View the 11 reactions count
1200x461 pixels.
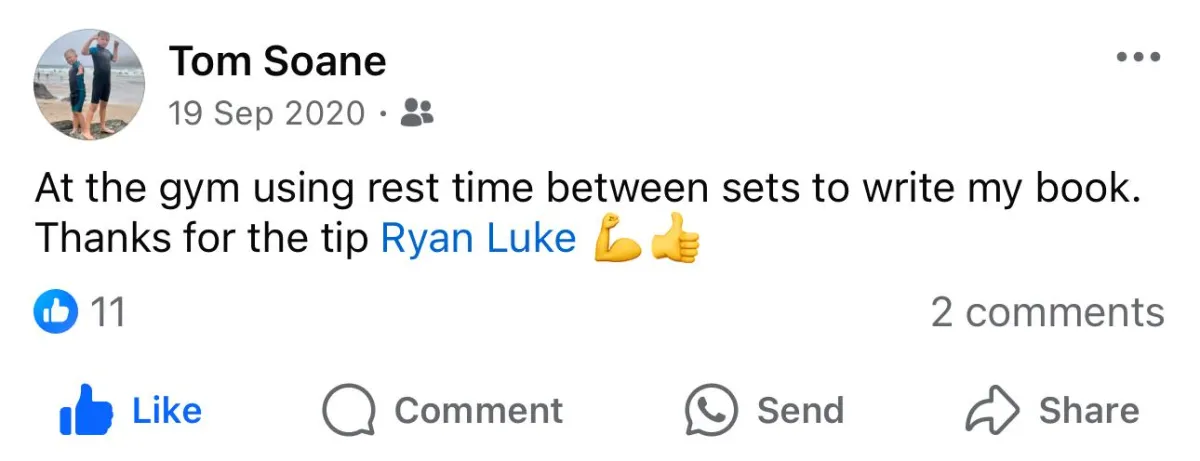coord(107,313)
